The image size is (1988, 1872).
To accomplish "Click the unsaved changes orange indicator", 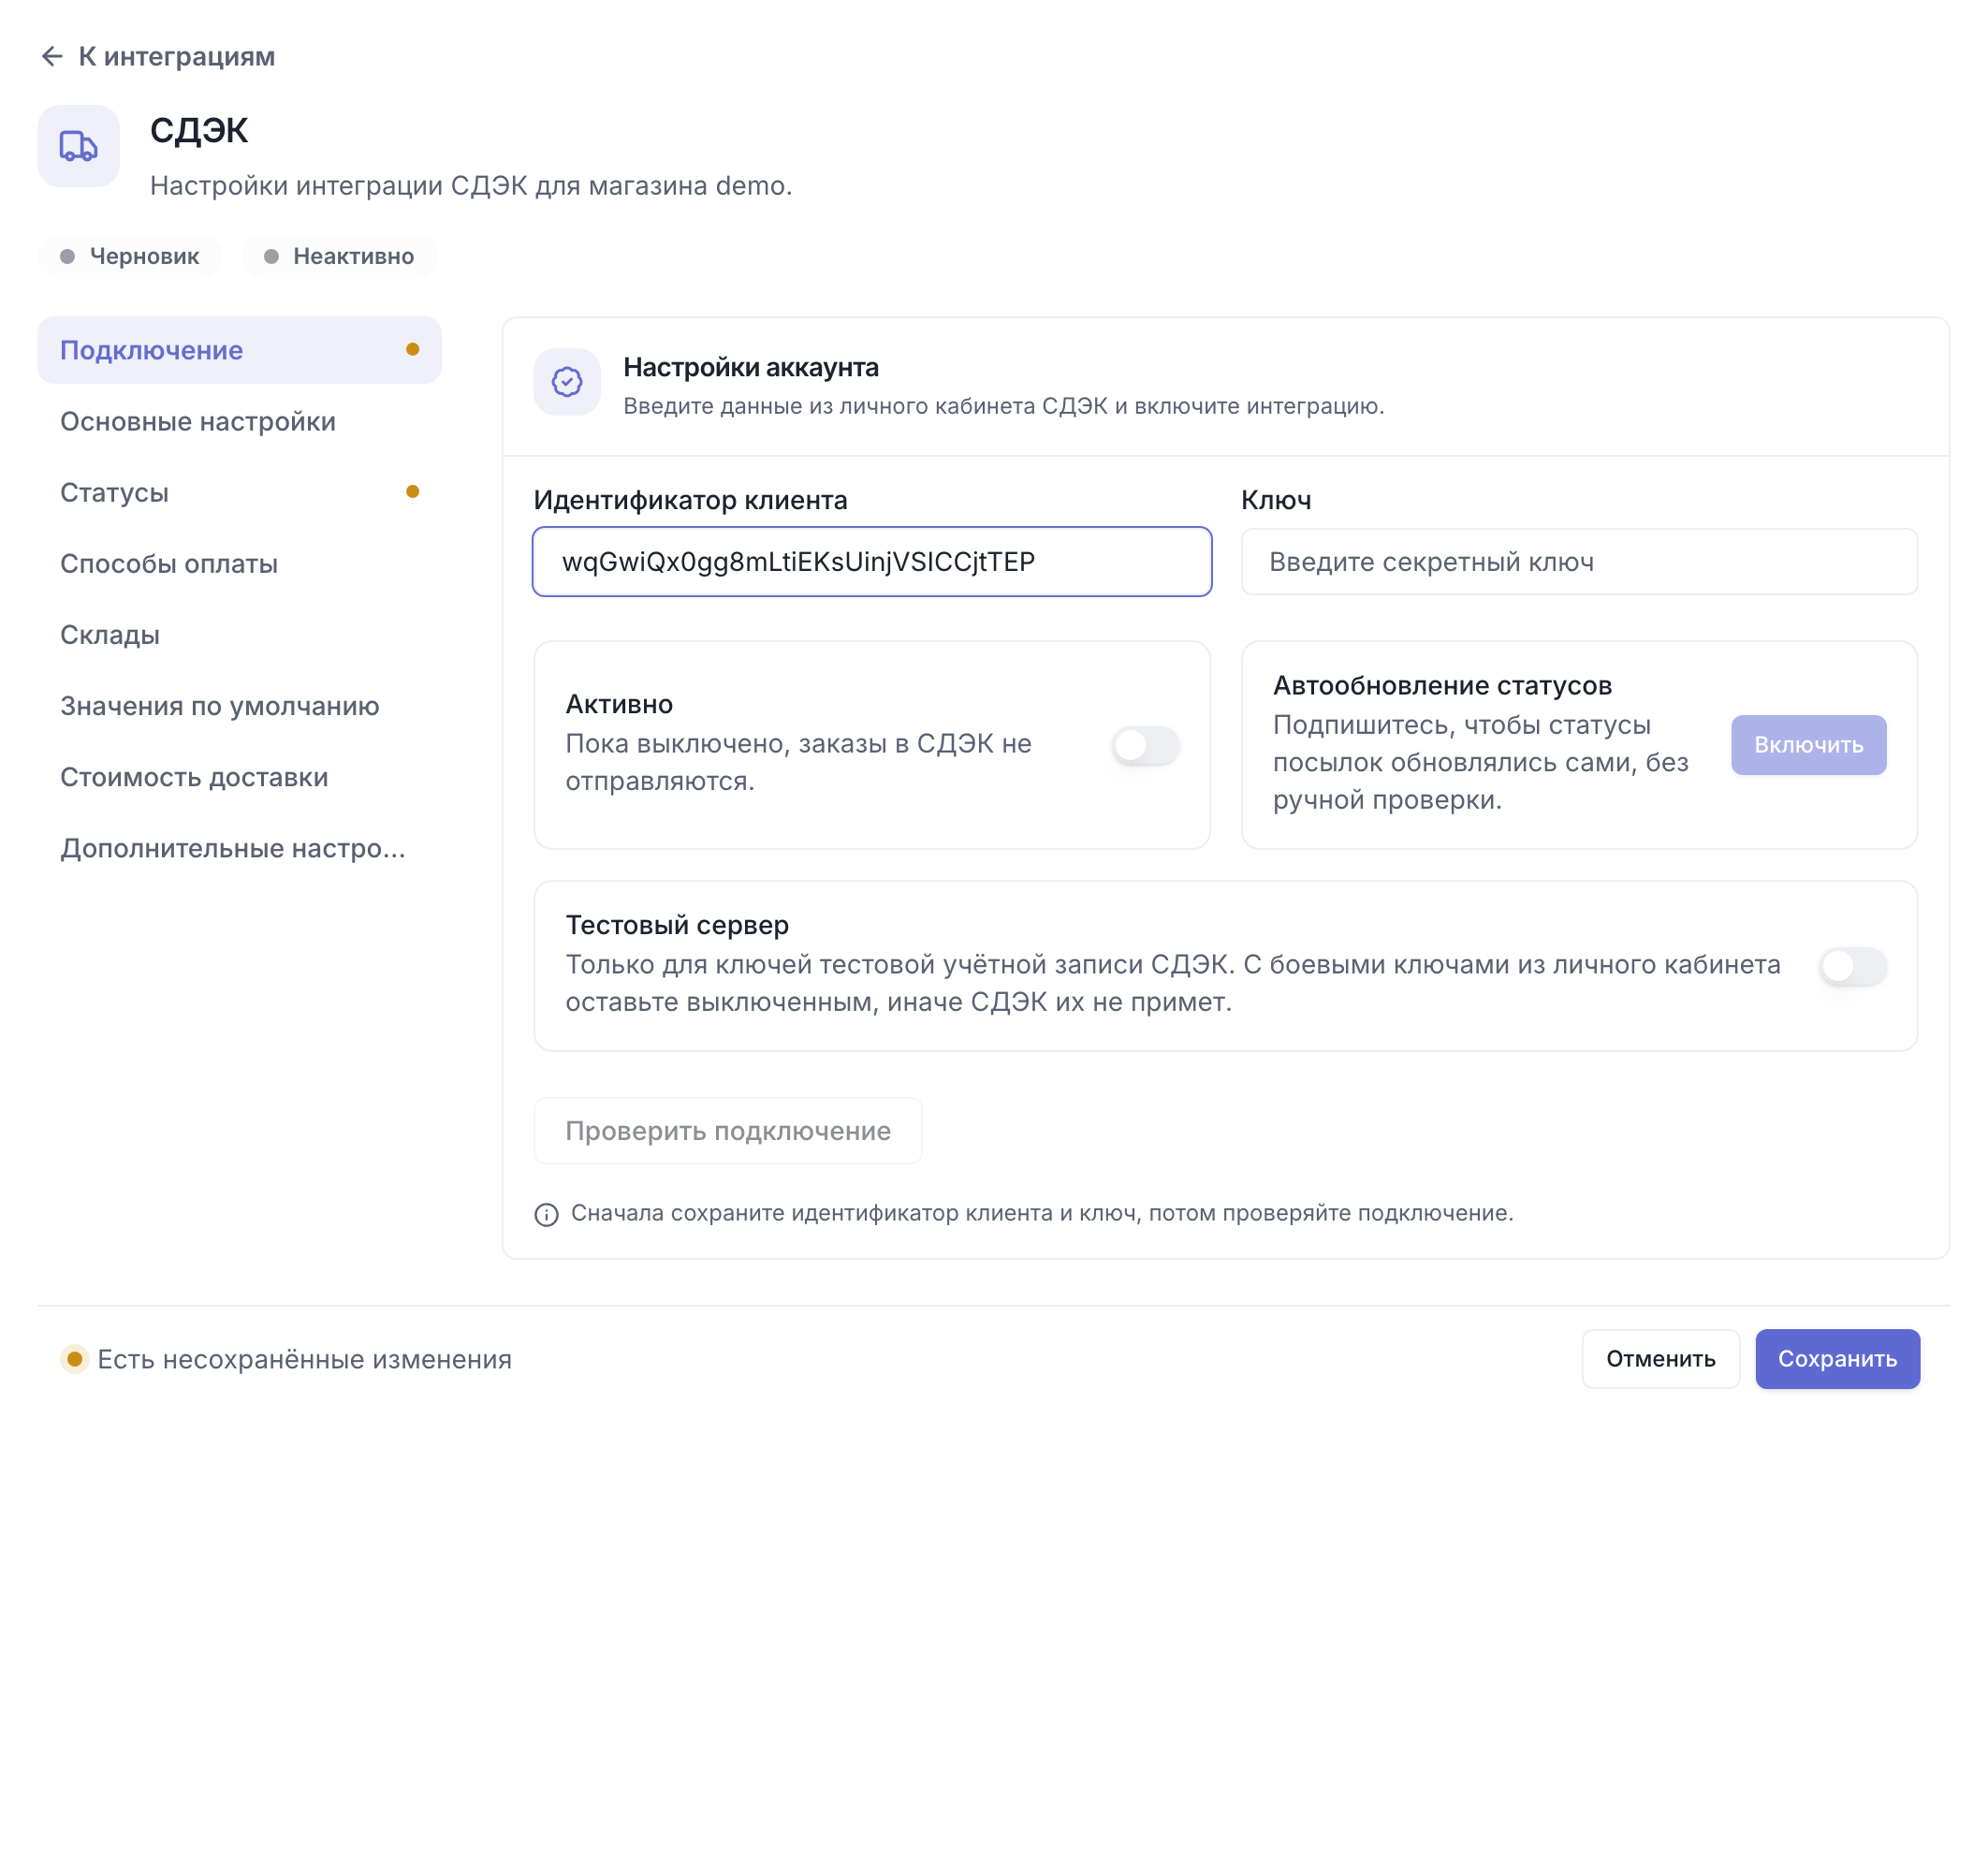I will [74, 1359].
